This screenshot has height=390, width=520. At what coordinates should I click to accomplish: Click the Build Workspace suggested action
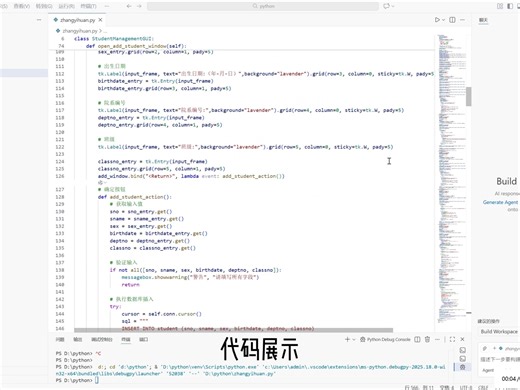(499, 332)
